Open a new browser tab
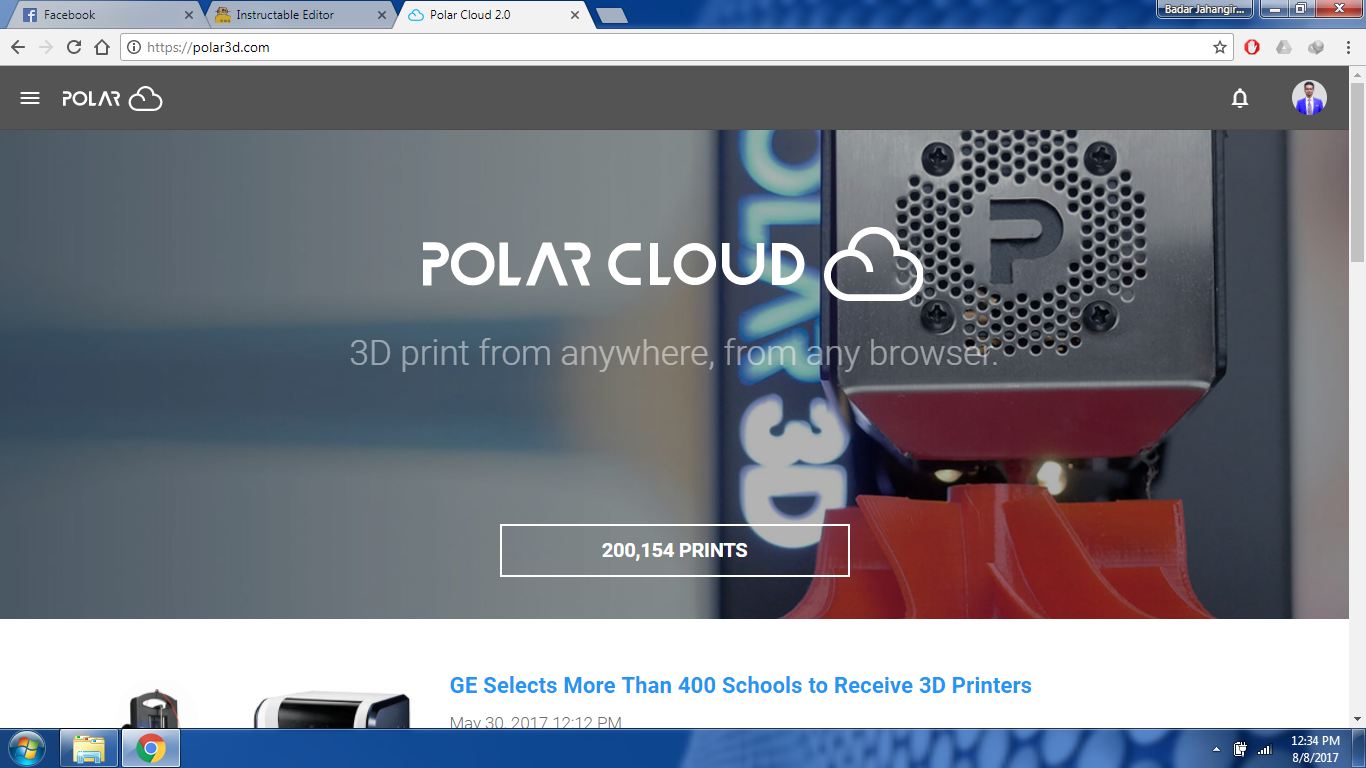This screenshot has height=768, width=1366. coord(611,16)
